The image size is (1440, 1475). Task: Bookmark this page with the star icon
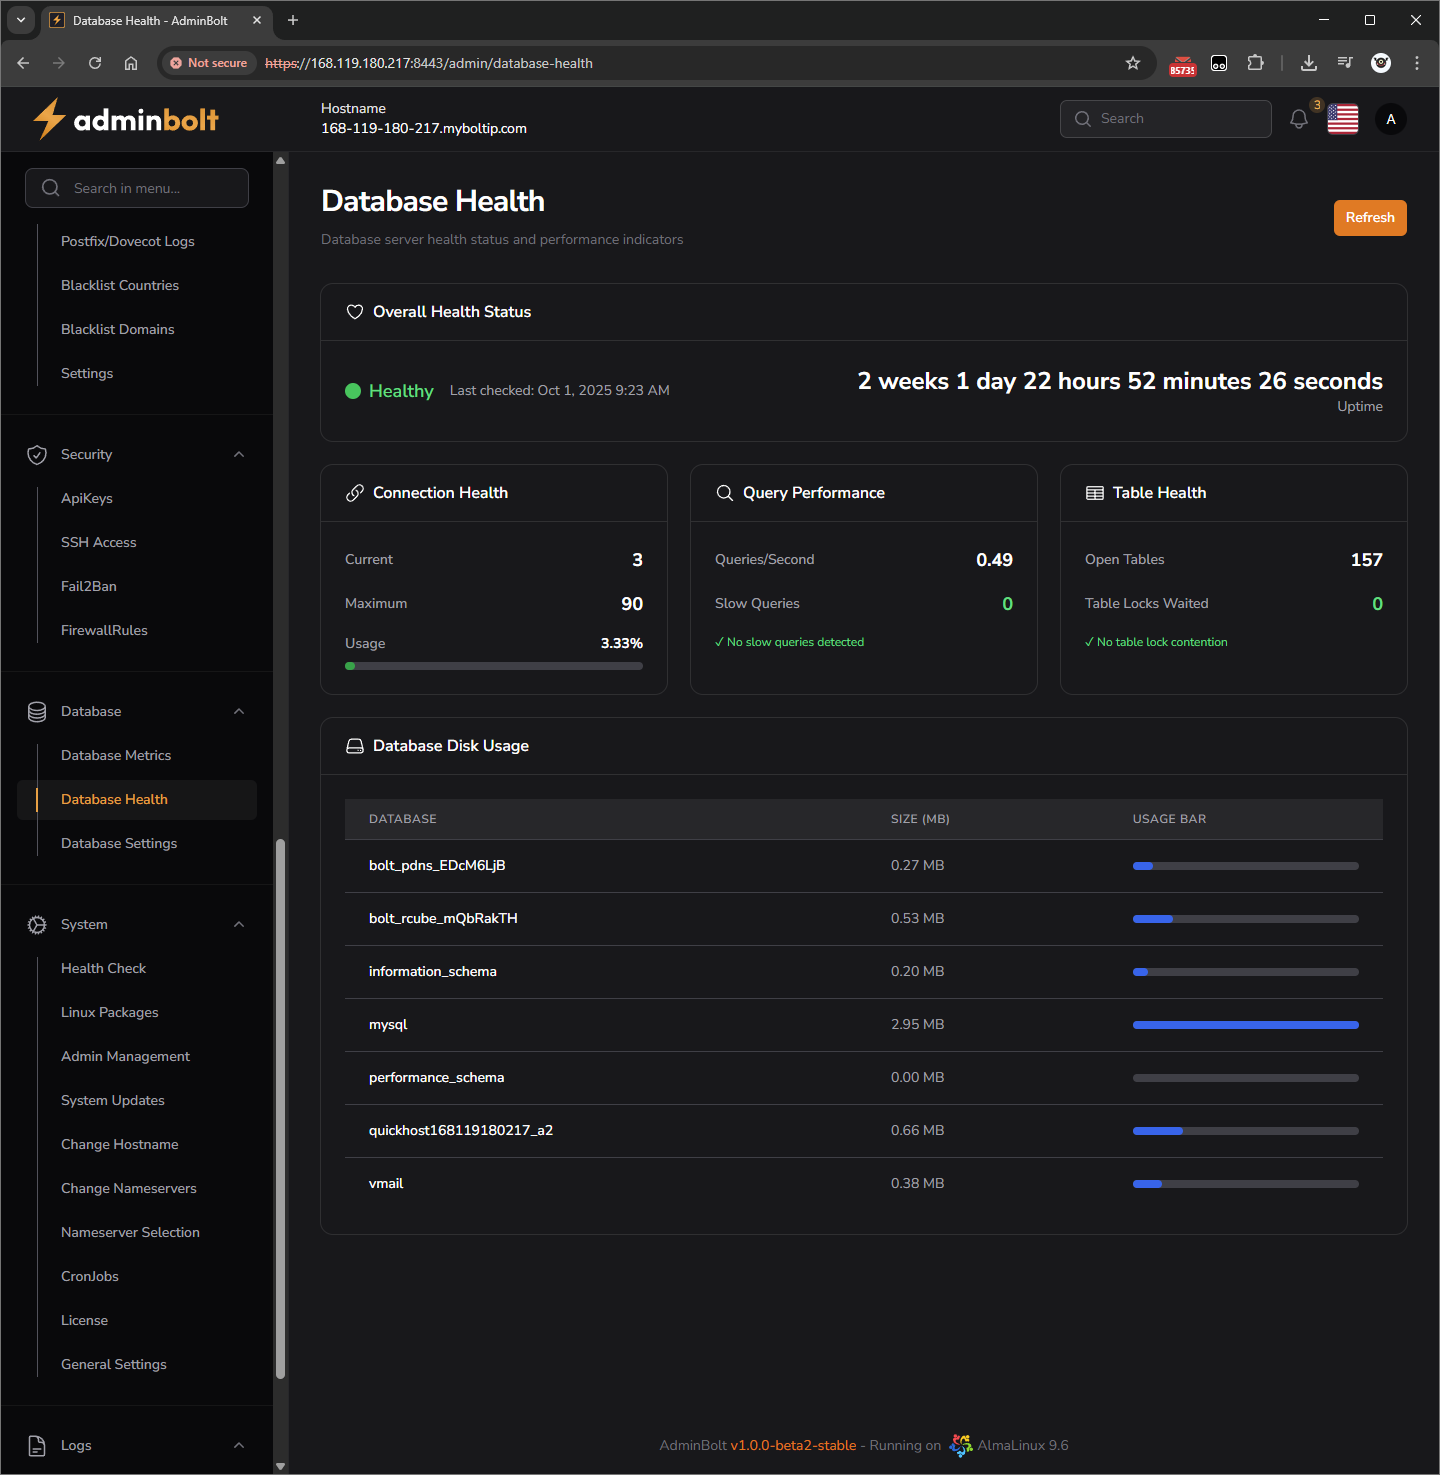pos(1132,63)
